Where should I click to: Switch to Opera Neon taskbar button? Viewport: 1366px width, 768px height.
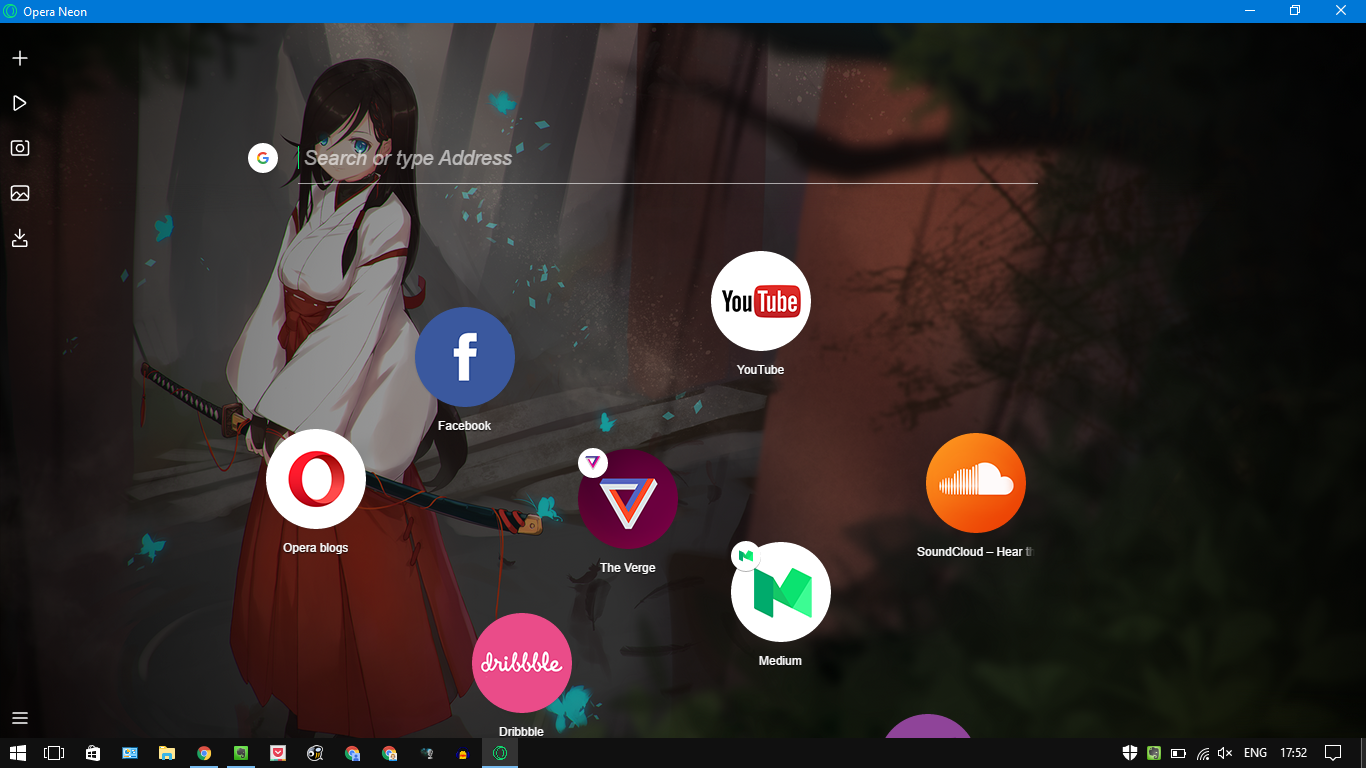pyautogui.click(x=500, y=753)
